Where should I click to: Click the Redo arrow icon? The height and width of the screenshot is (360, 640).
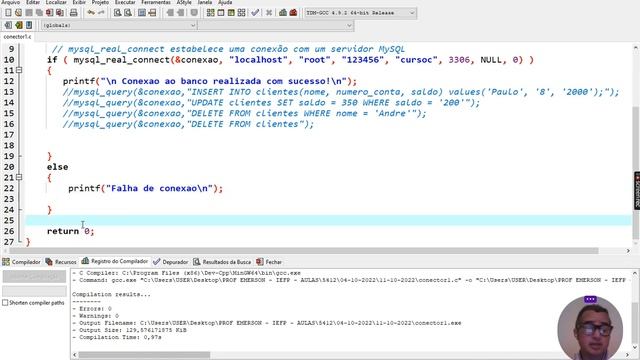tap(101, 13)
